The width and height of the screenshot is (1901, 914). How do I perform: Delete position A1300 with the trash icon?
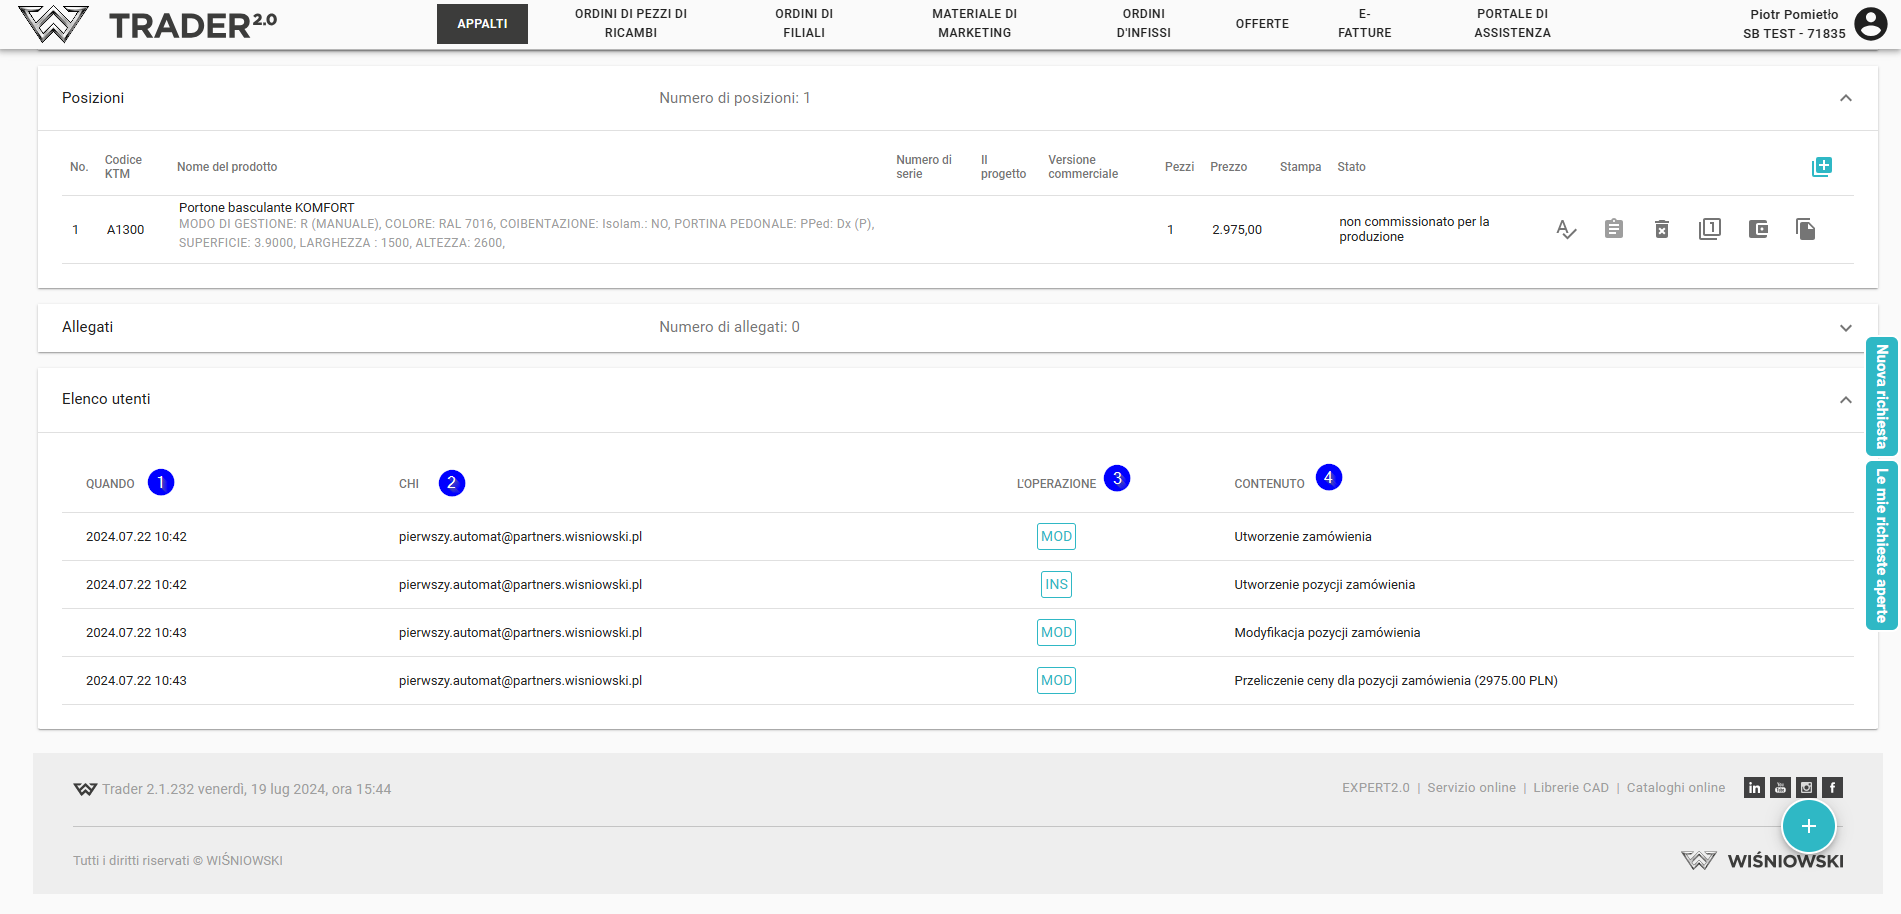1661,230
